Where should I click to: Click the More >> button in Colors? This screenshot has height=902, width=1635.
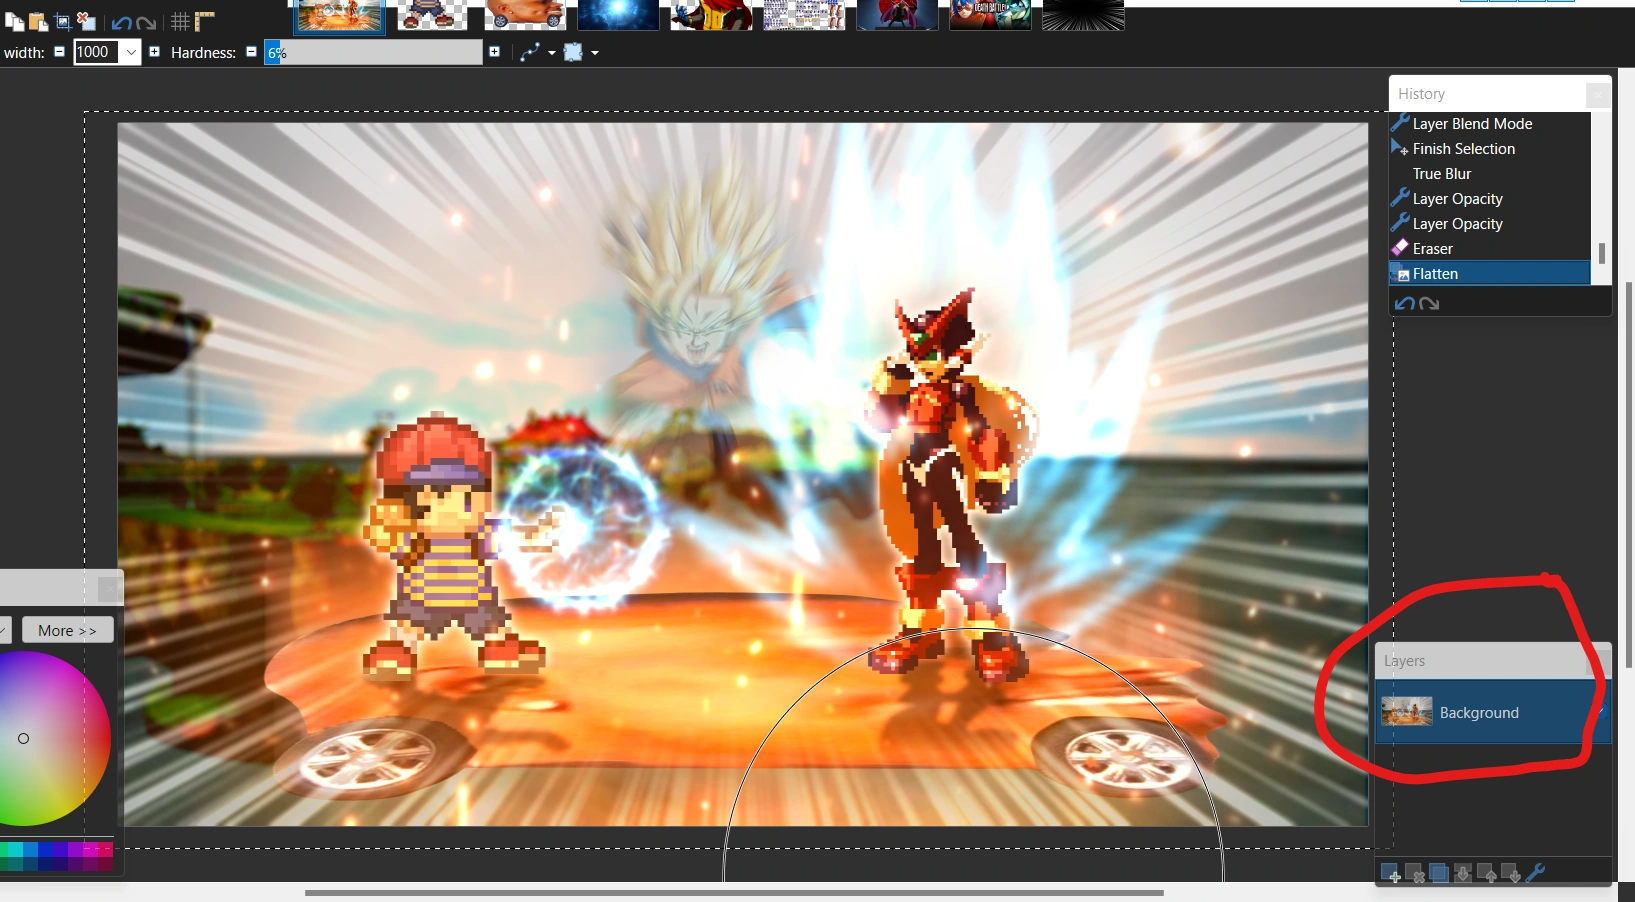67,631
